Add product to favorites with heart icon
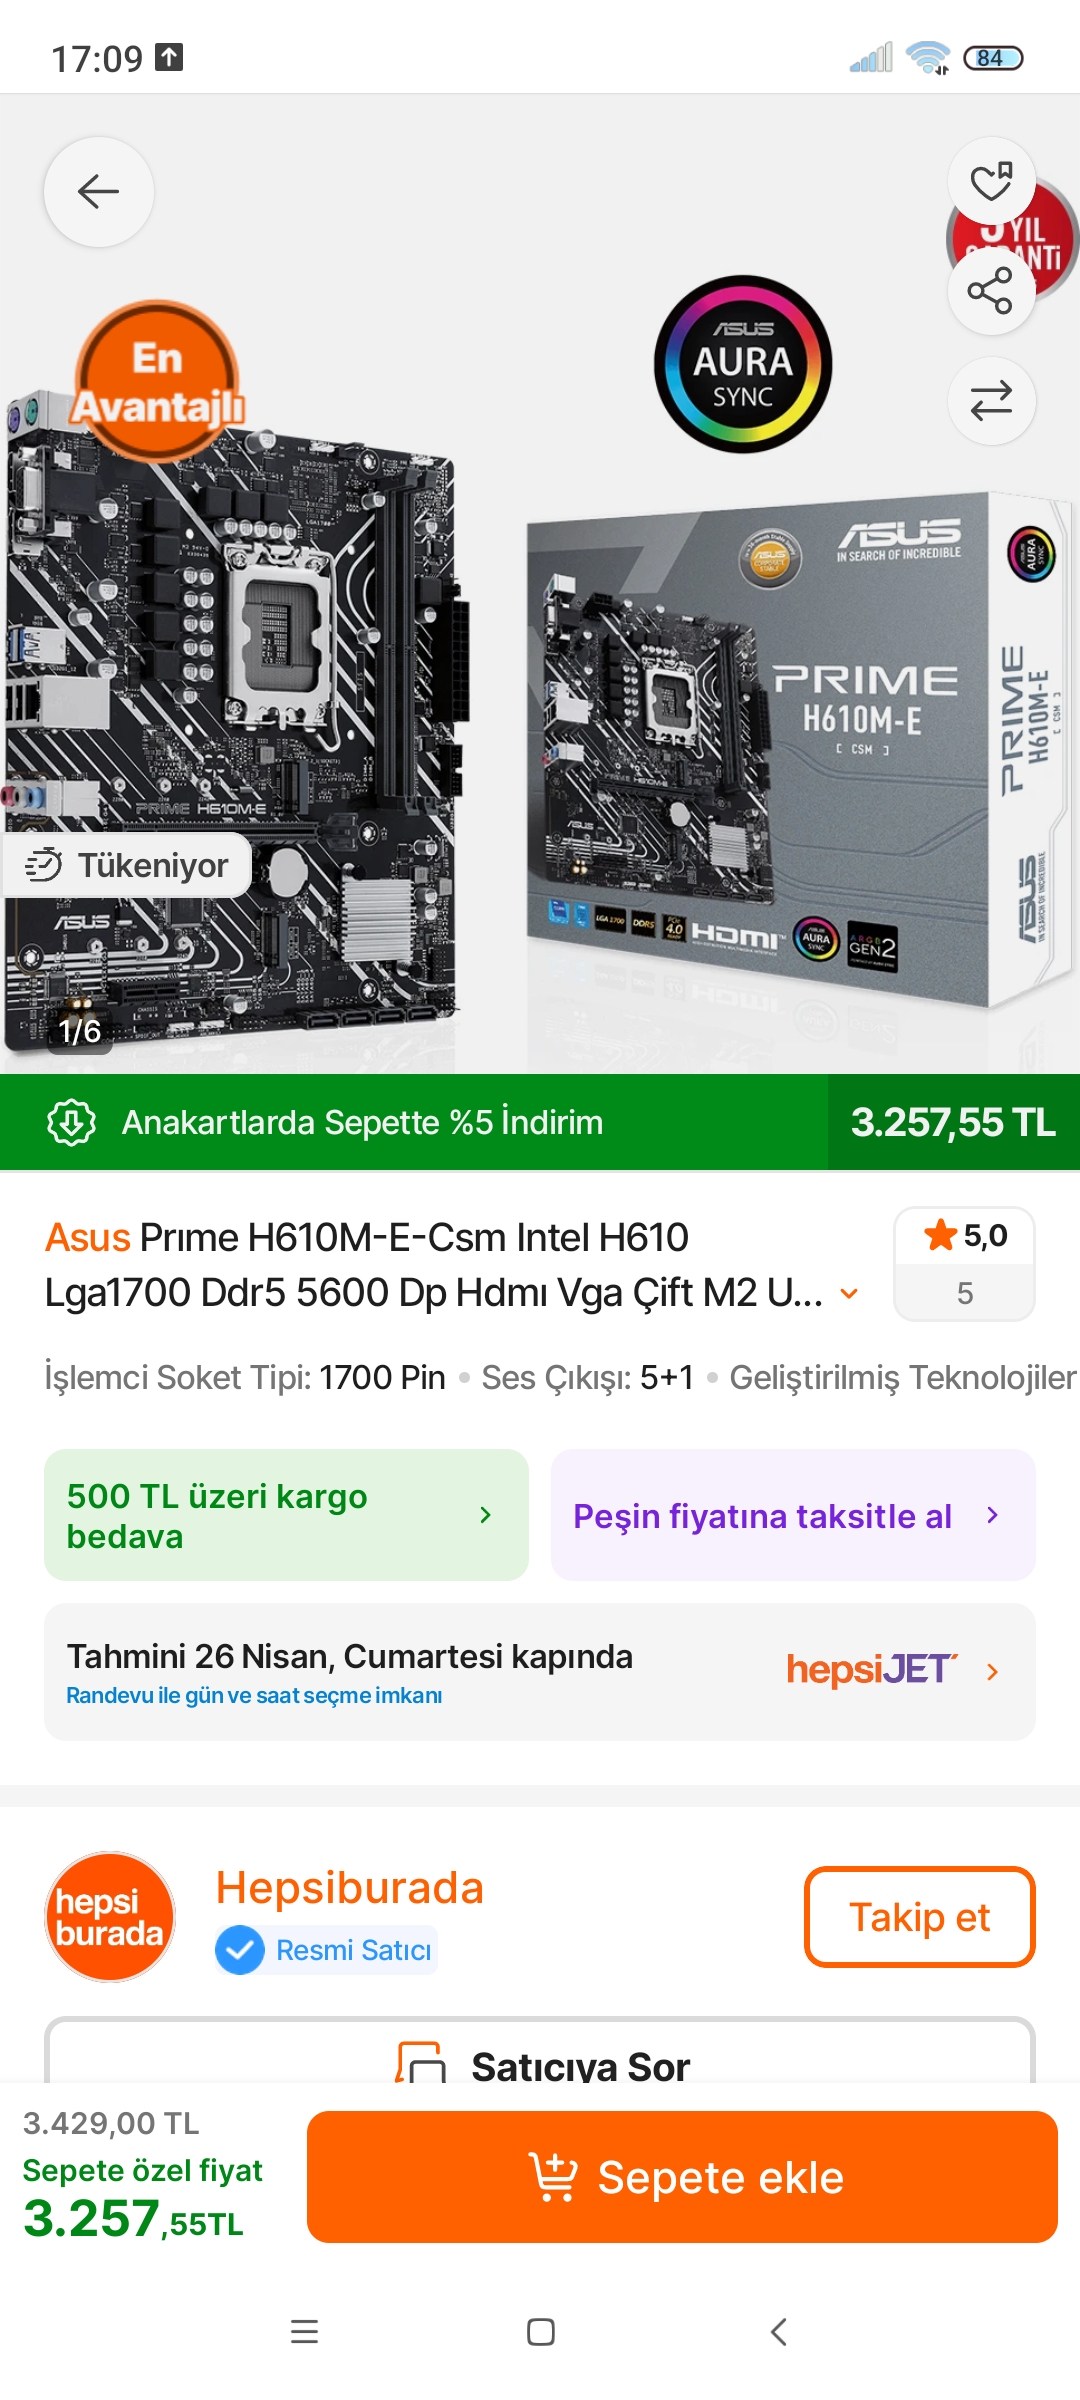Image resolution: width=1080 pixels, height=2400 pixels. pos(991,182)
